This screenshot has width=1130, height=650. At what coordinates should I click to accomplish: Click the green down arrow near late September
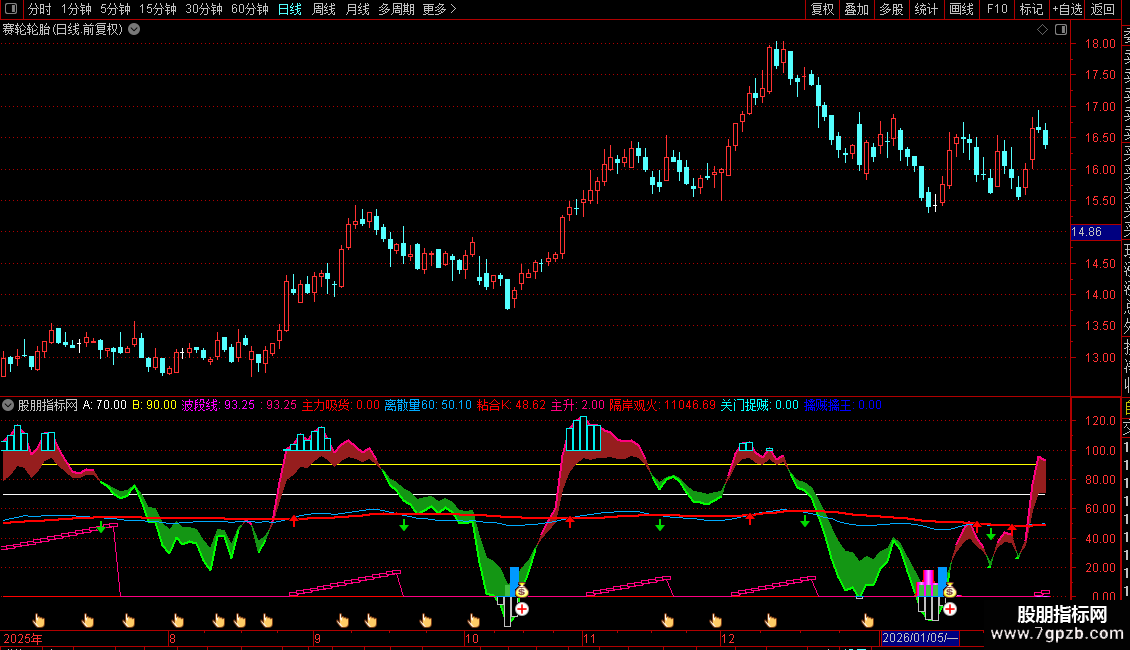pyautogui.click(x=404, y=525)
